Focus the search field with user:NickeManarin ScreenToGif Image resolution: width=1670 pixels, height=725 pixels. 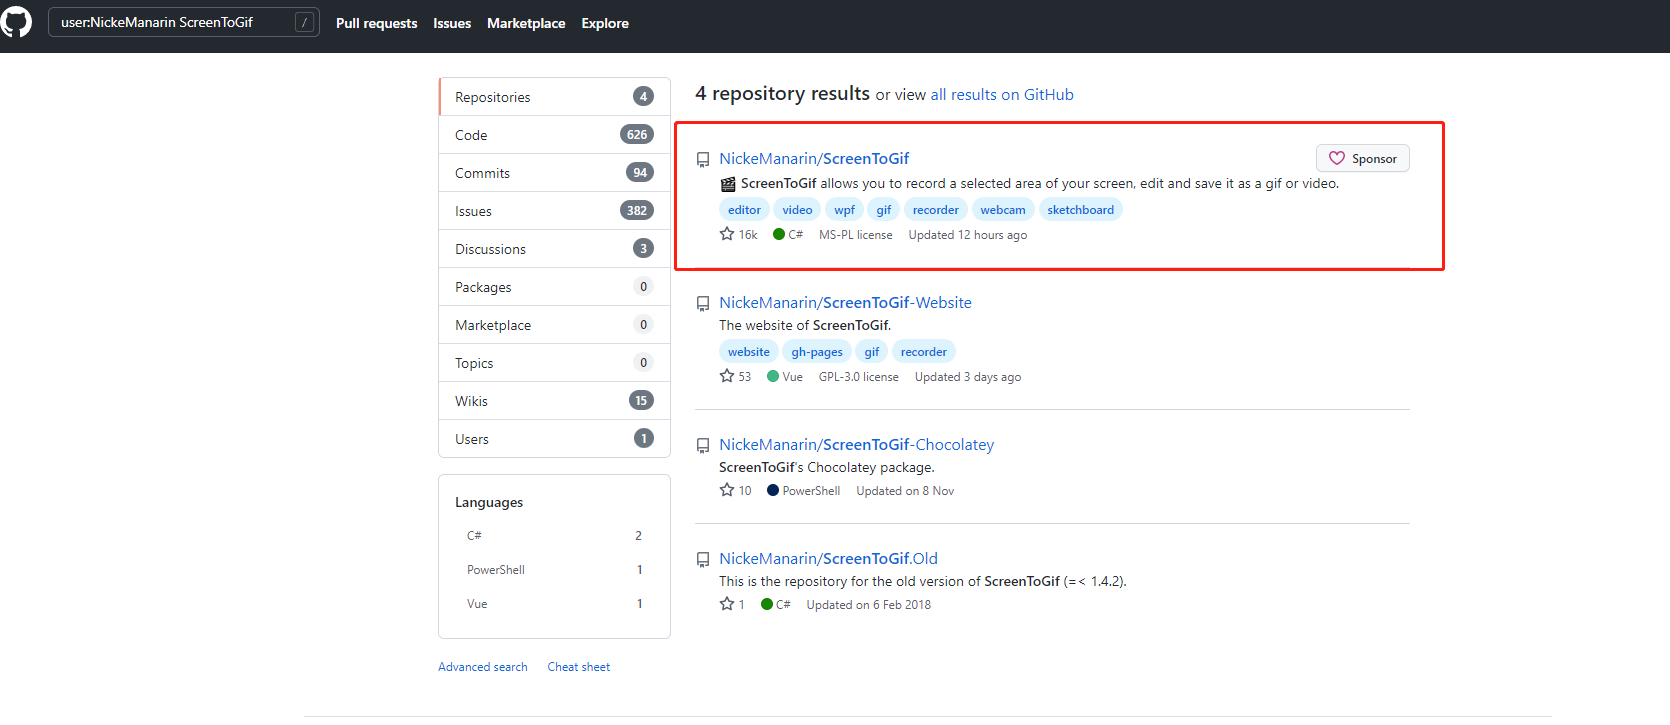(184, 22)
